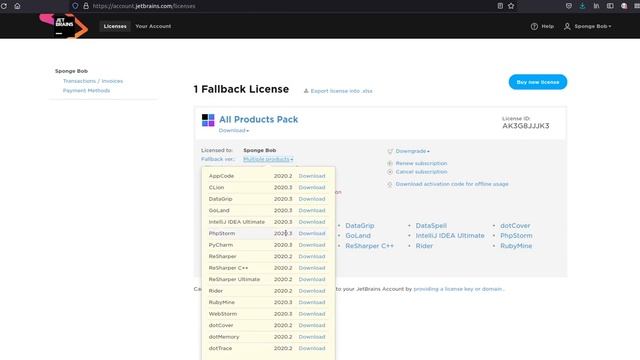The image size is (640, 360).
Task: Click activation code download icon
Action: [x=390, y=184]
